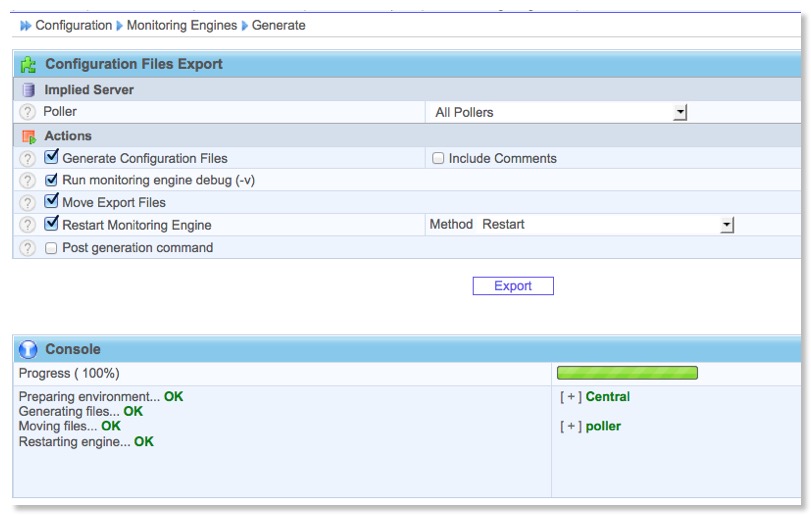The height and width of the screenshot is (515, 811).
Task: Click help icon beside Run monitoring engine debug
Action: coord(28,181)
